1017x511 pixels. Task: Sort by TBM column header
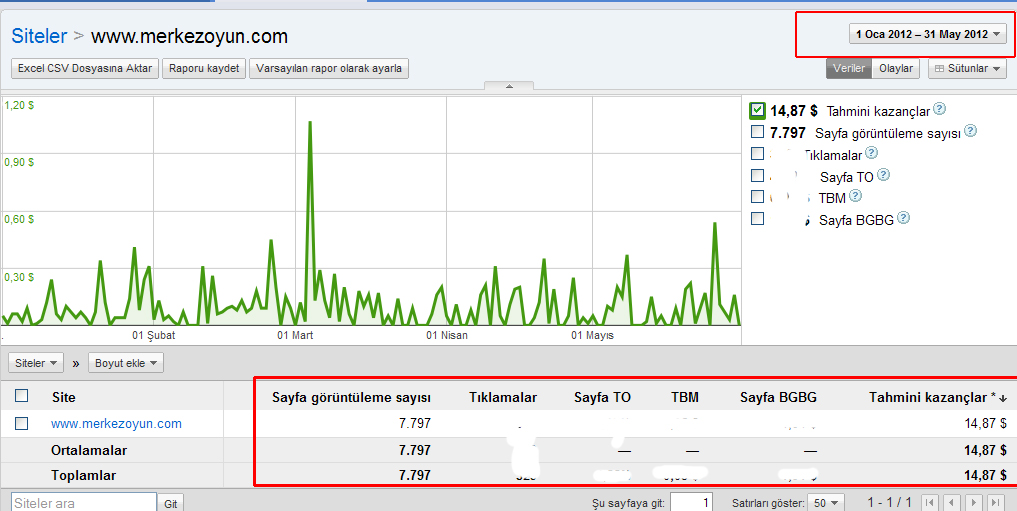685,398
